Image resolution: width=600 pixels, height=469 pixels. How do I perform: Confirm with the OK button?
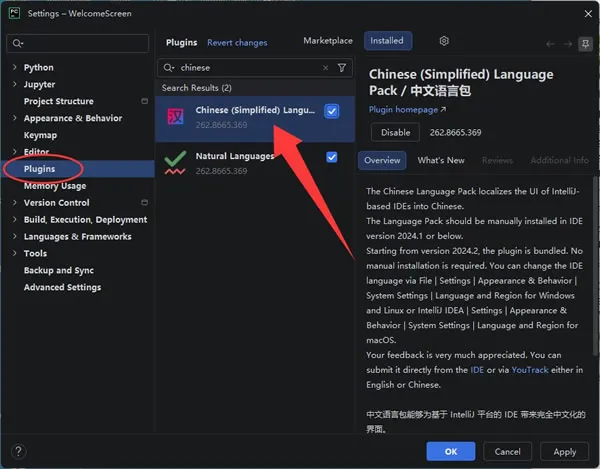(x=451, y=451)
